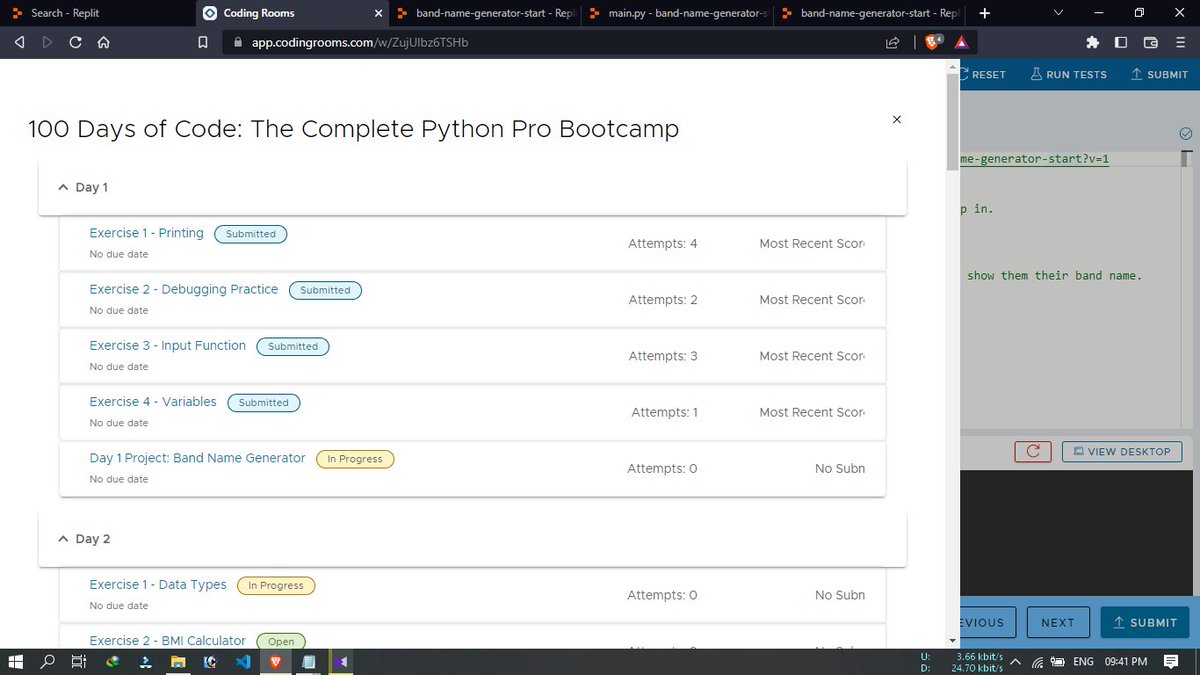Open Exercise 4 - Variables
Image resolution: width=1200 pixels, height=675 pixels.
click(153, 401)
